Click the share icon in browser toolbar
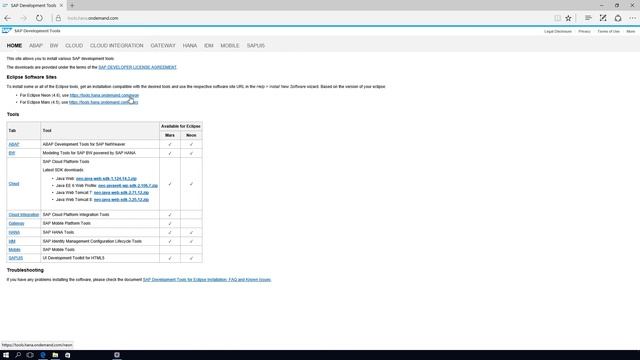Image resolution: width=640 pixels, height=360 pixels. pos(618,18)
